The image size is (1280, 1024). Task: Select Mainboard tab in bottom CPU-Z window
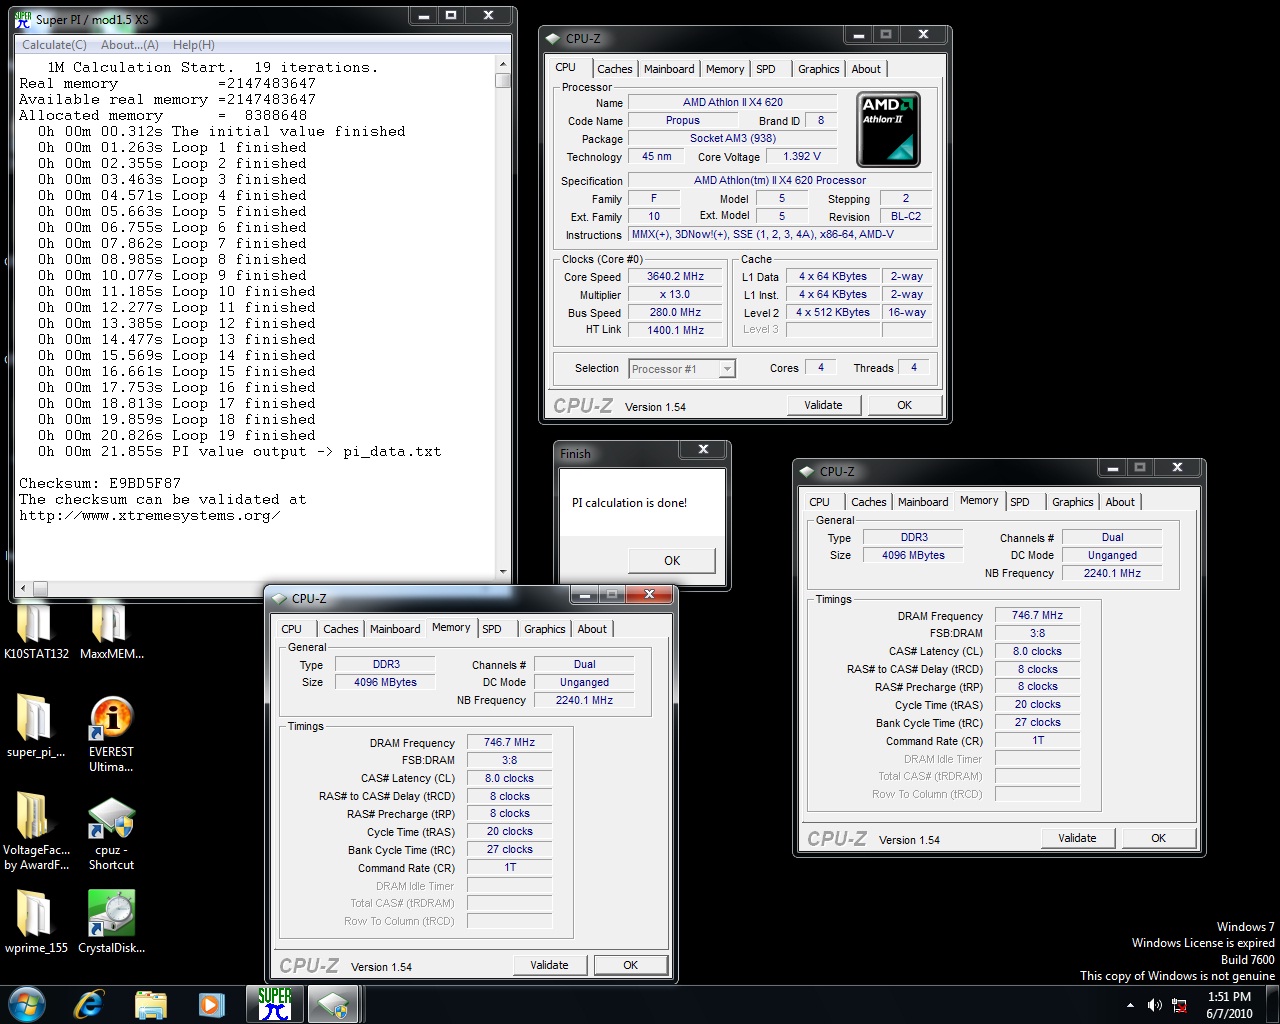click(395, 629)
